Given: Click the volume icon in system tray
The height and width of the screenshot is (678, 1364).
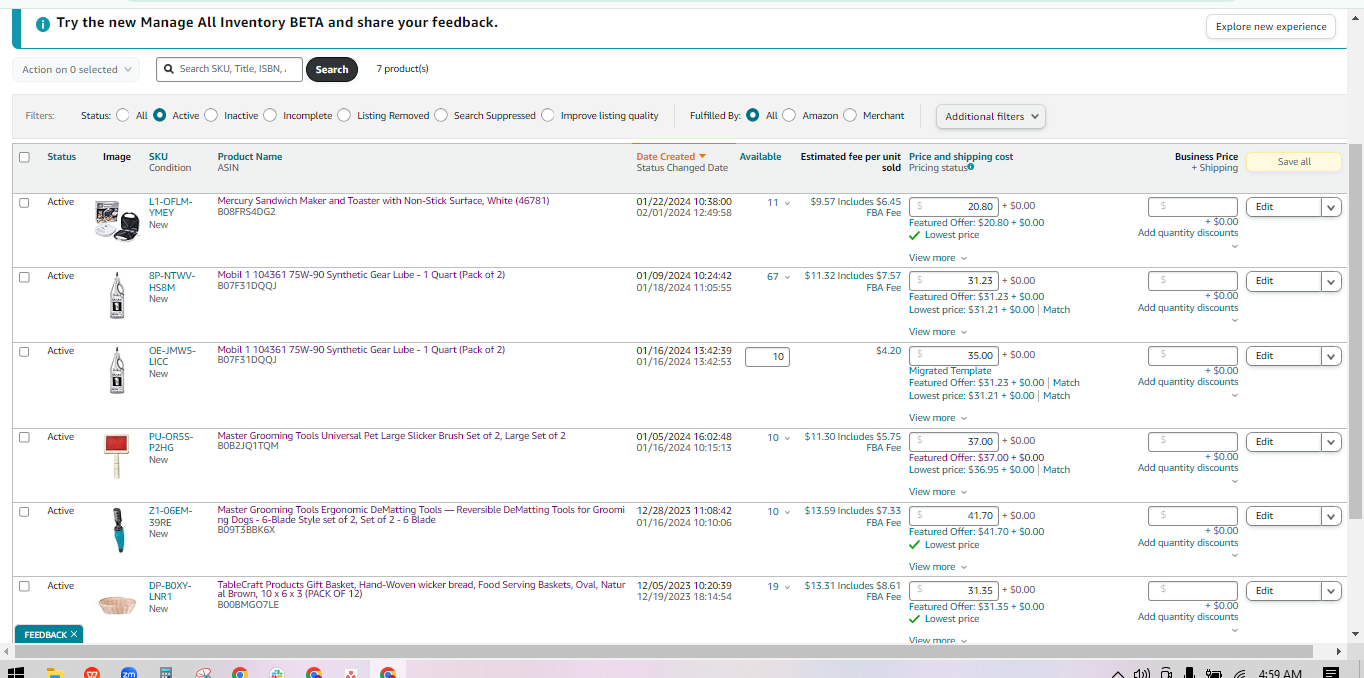Looking at the screenshot, I should tap(1142, 673).
